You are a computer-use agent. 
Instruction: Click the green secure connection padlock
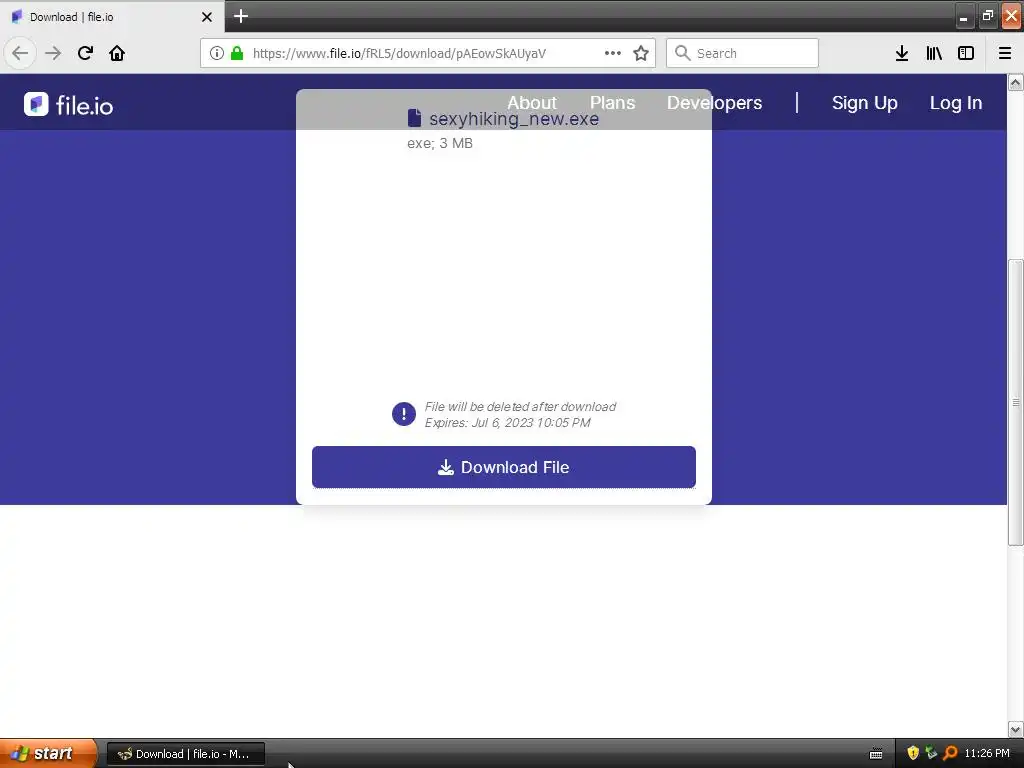pos(237,53)
